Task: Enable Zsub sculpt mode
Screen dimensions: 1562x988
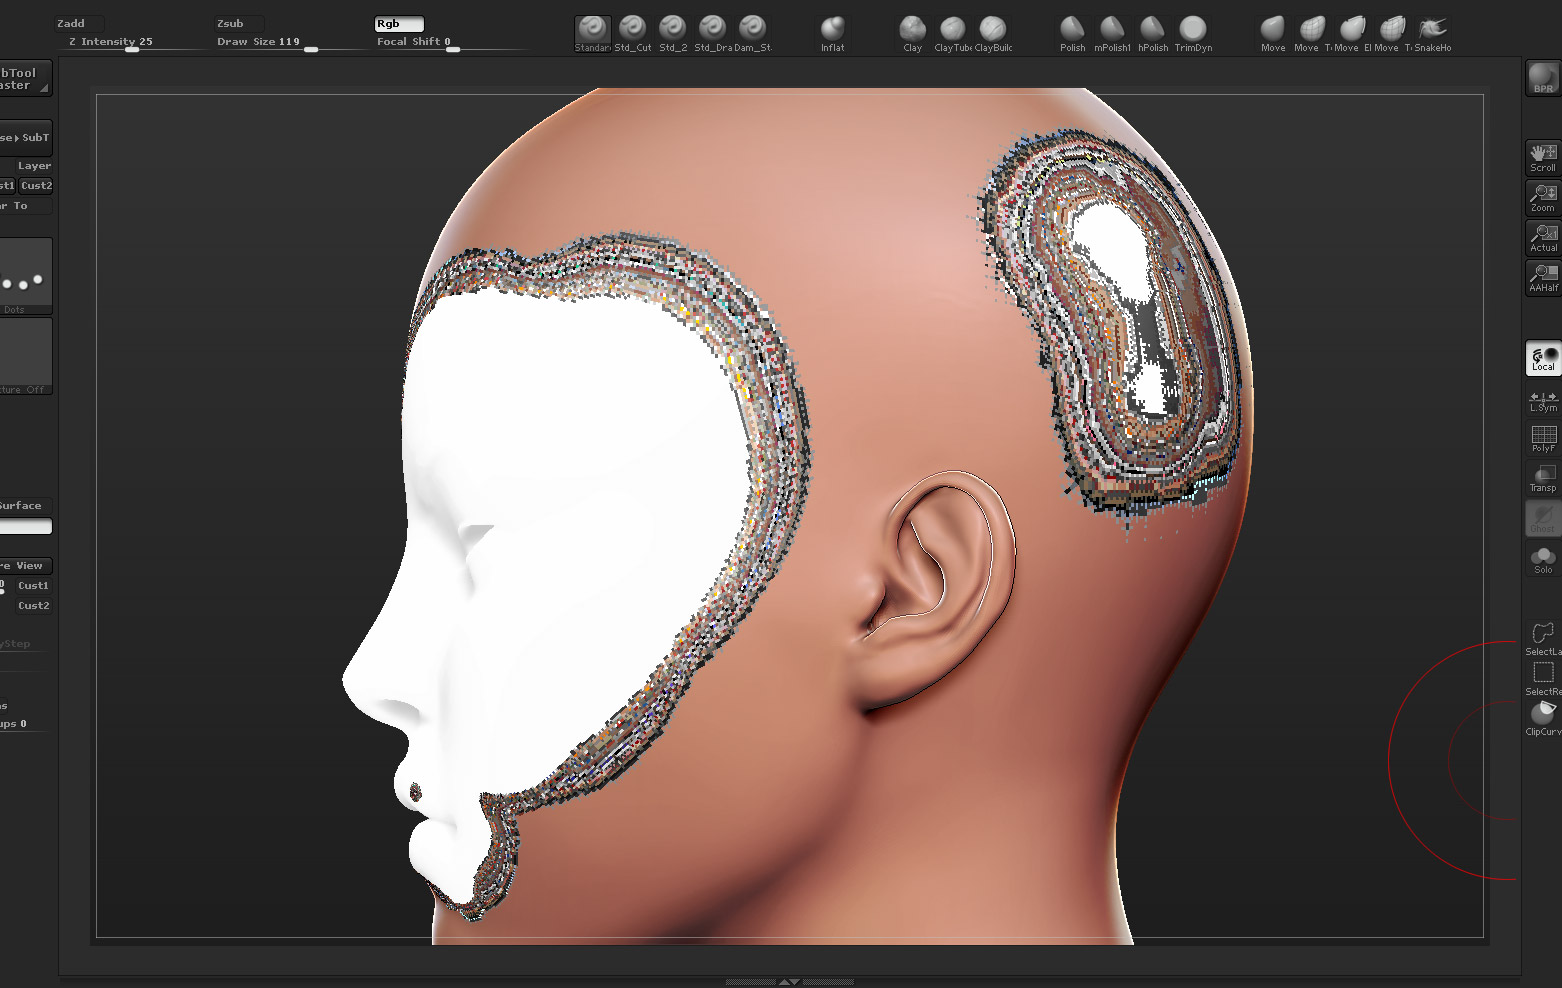Action: 239,24
